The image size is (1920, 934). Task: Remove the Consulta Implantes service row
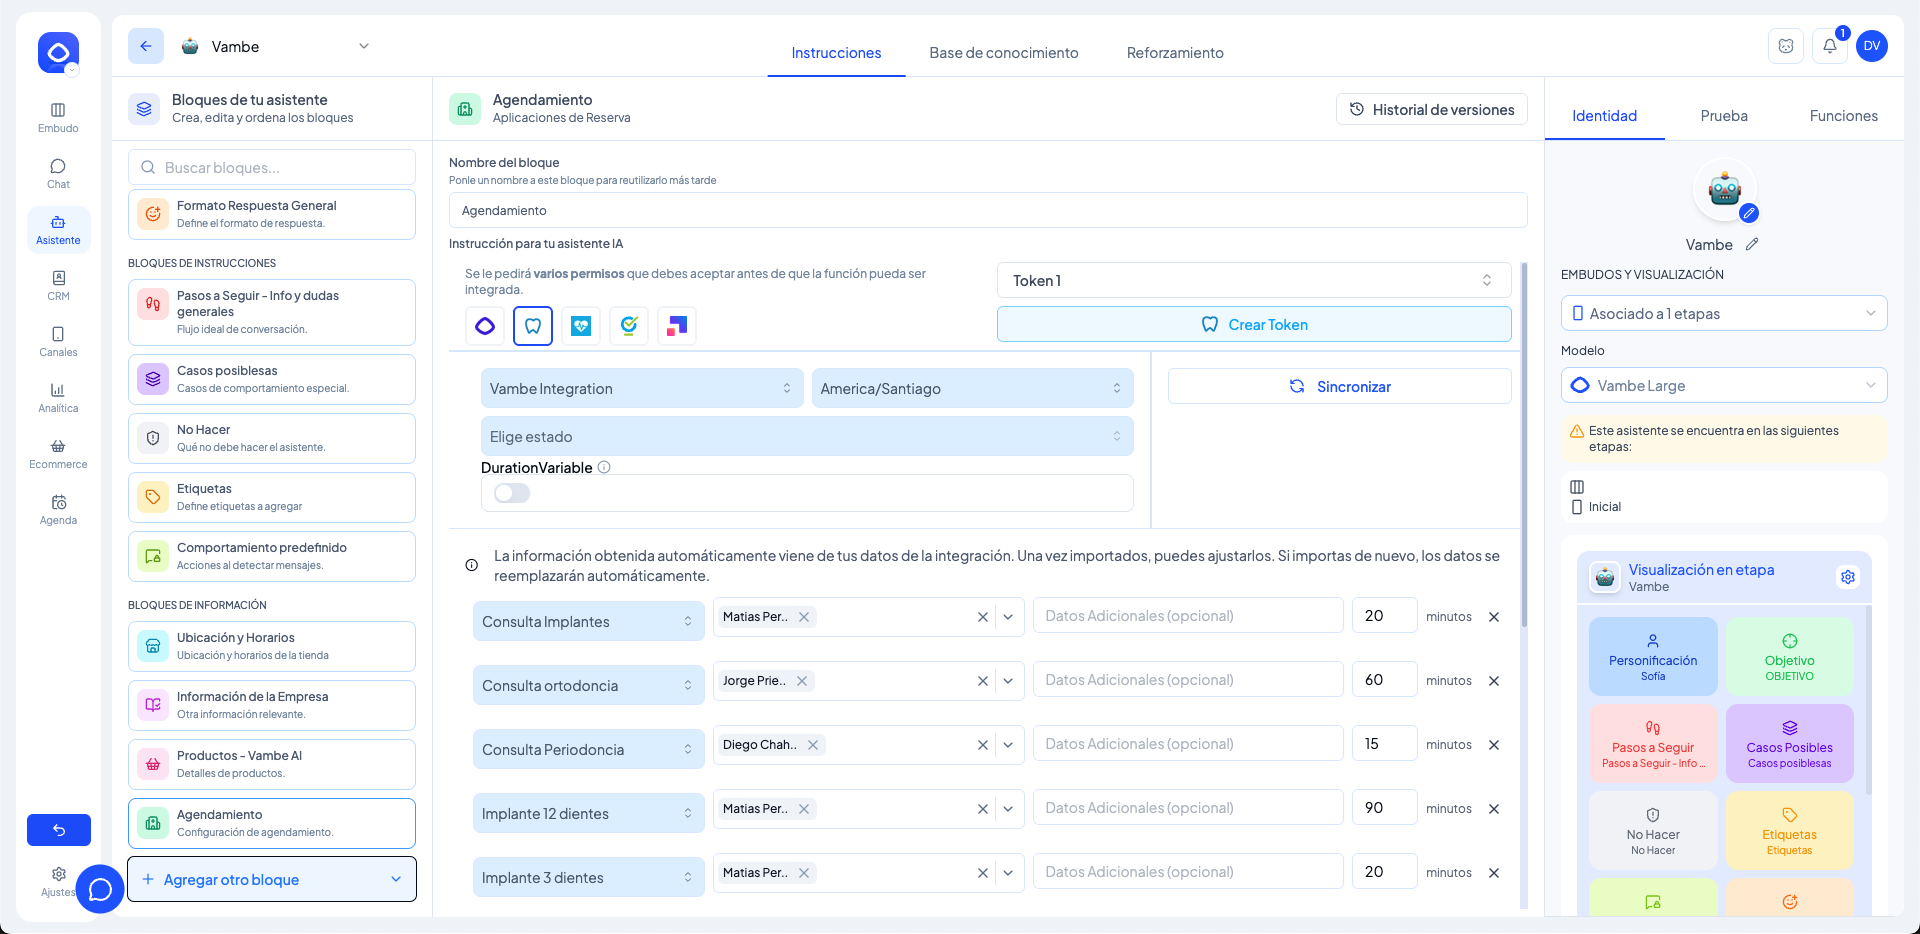tap(1494, 617)
